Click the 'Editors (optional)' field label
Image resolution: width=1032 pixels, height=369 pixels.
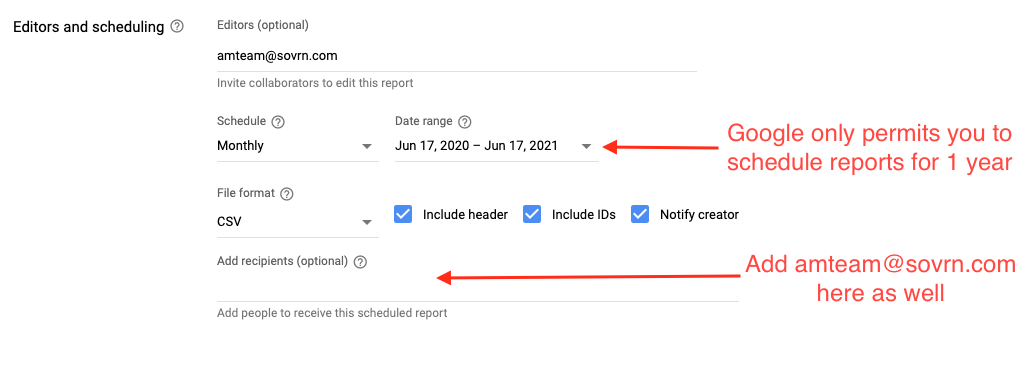[263, 26]
